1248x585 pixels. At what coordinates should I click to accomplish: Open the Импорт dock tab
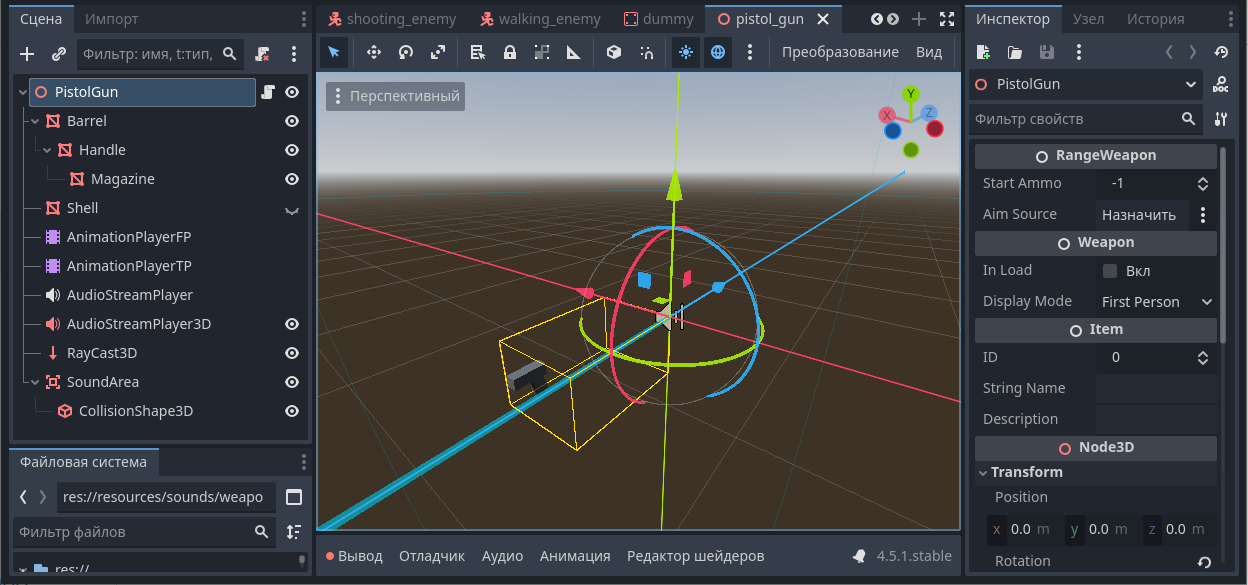point(112,19)
